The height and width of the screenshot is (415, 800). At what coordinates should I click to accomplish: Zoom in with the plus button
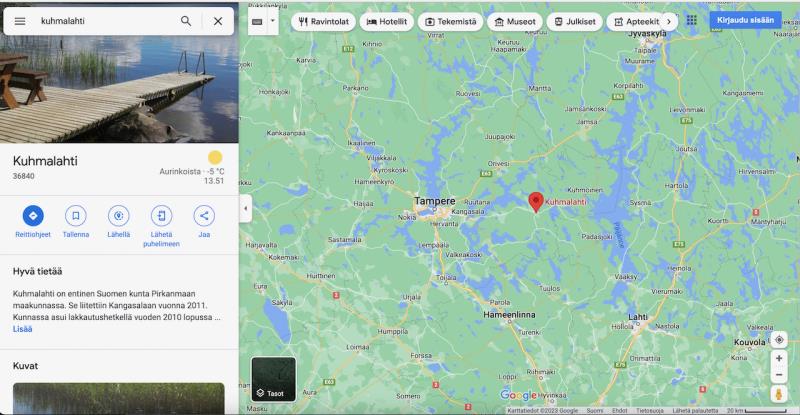click(779, 358)
